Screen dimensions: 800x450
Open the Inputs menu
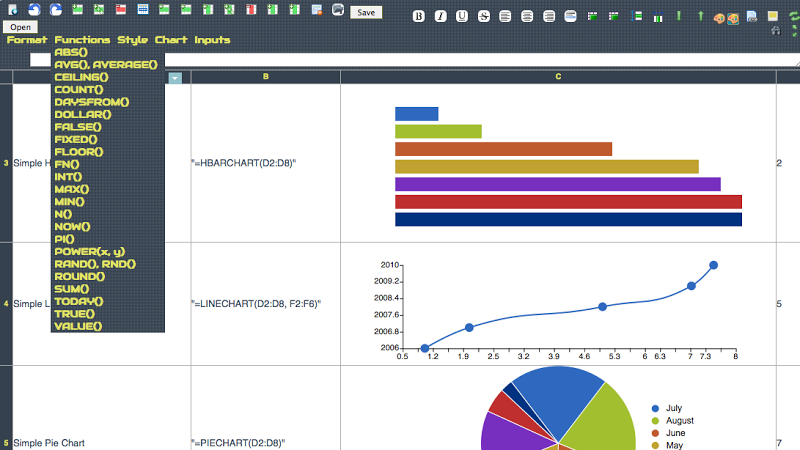(212, 40)
